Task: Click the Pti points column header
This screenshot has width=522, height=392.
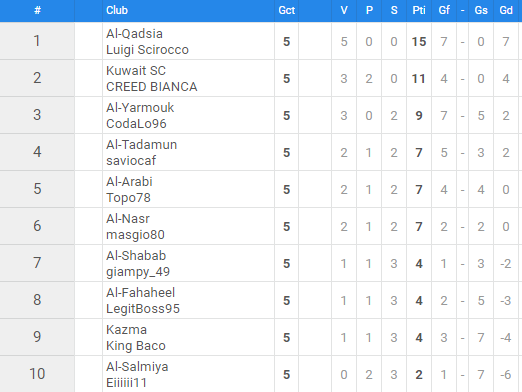Action: click(x=419, y=10)
